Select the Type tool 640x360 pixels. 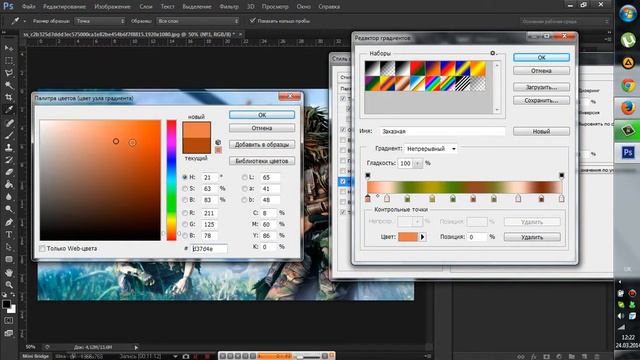(9, 234)
